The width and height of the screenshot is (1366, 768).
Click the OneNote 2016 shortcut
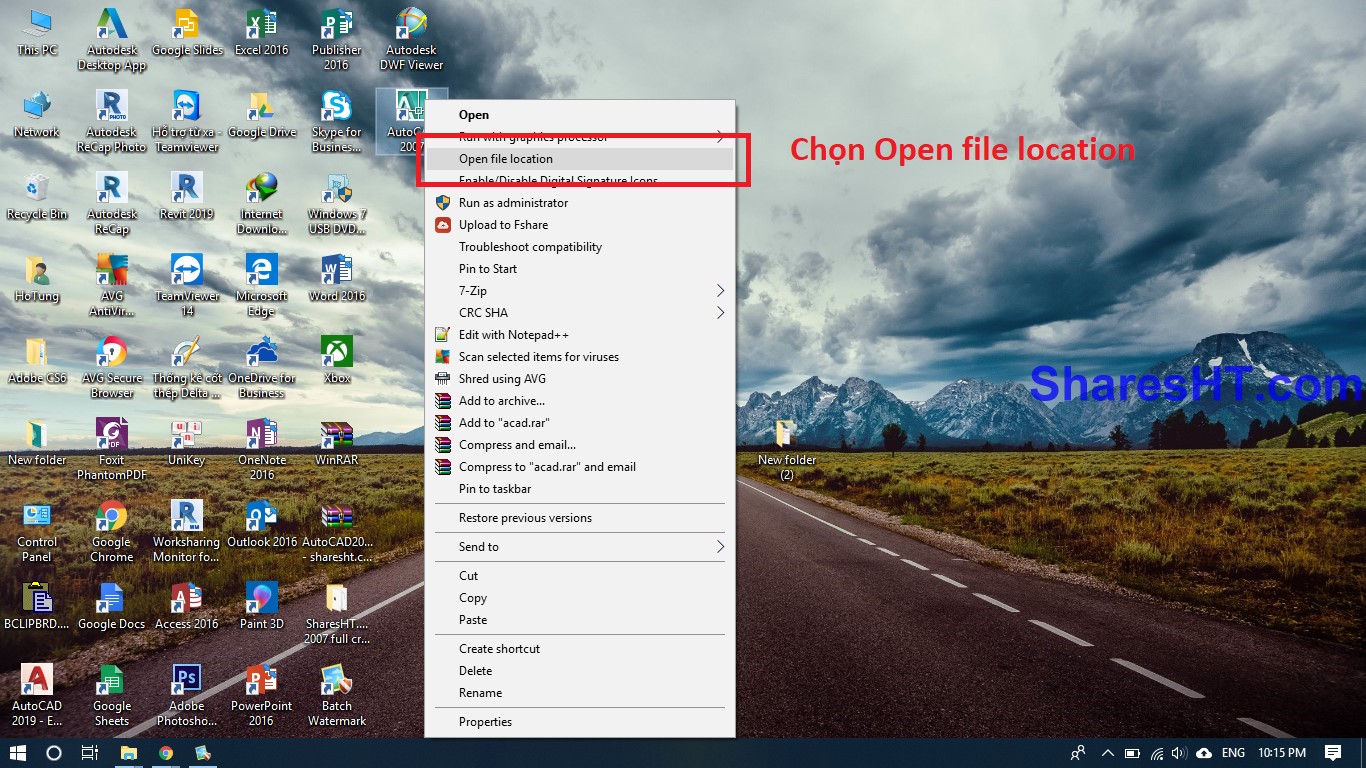(262, 450)
